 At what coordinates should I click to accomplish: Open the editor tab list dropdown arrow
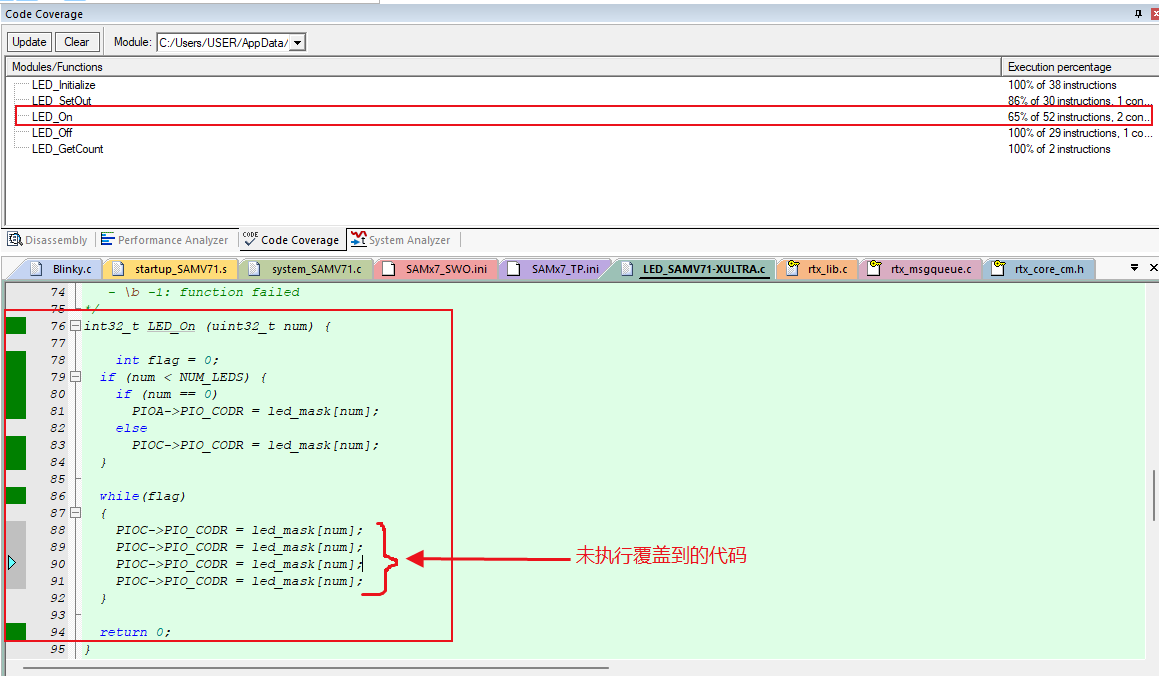tap(1135, 268)
